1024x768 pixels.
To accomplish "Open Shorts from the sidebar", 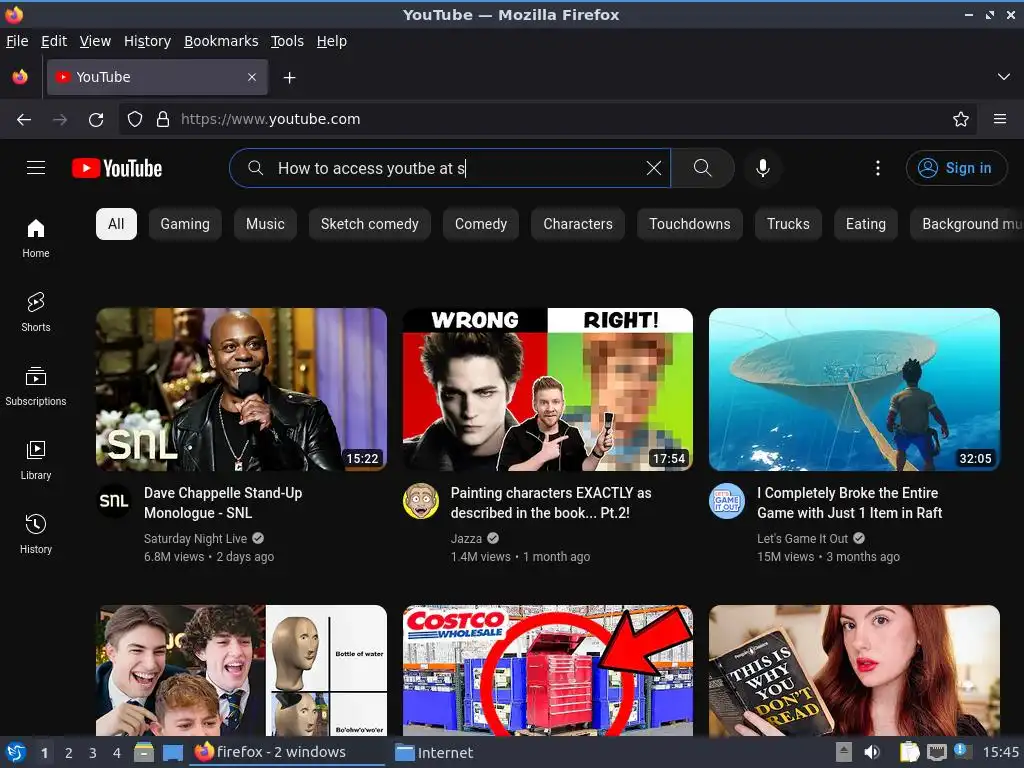I will (x=36, y=313).
